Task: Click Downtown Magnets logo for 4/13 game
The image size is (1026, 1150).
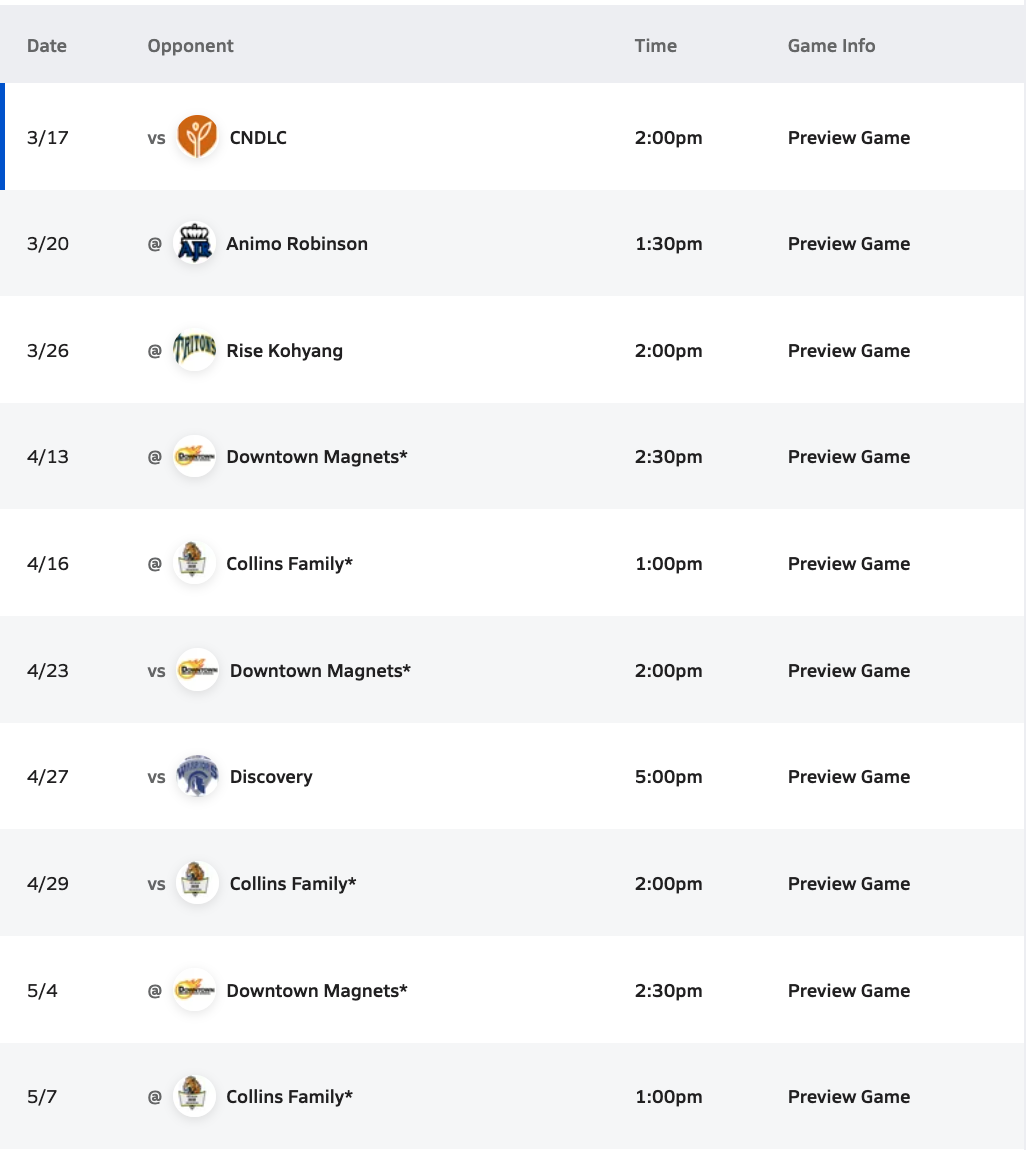Action: pos(194,457)
